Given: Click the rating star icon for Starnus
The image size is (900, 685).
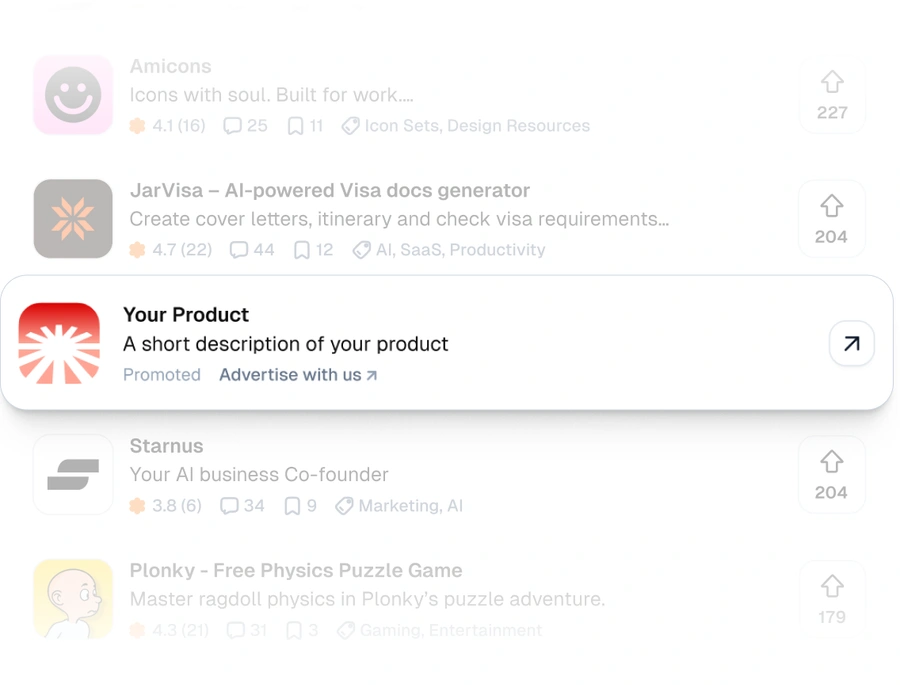Looking at the screenshot, I should (138, 506).
